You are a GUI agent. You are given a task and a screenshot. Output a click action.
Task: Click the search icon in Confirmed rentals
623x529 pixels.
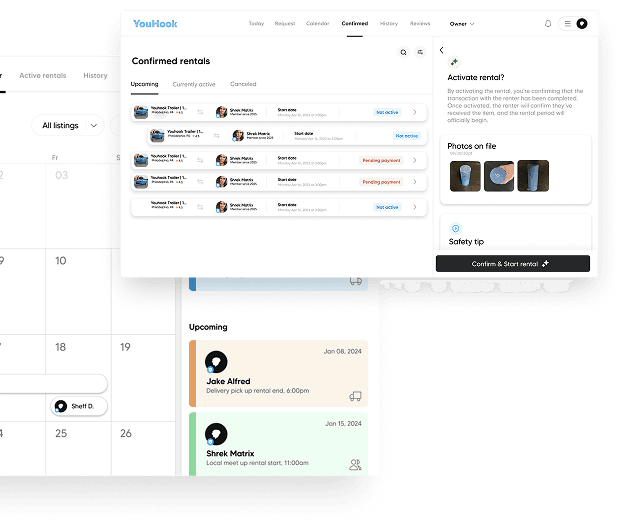pyautogui.click(x=403, y=52)
